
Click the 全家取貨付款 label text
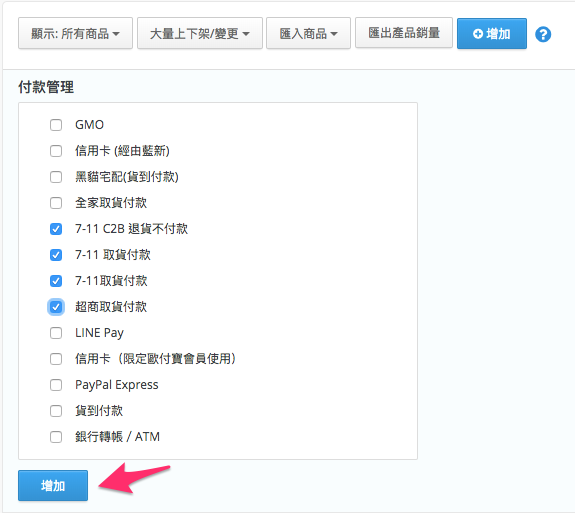(111, 203)
